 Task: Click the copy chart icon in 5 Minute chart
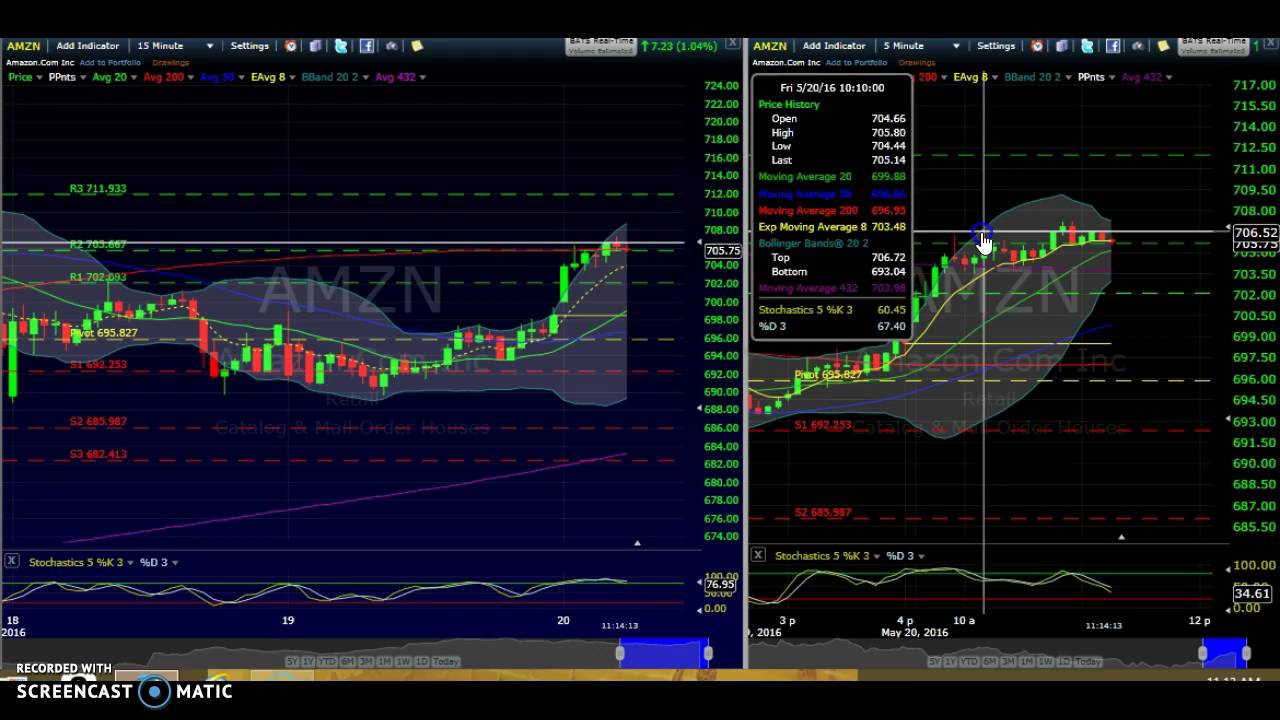(x=1061, y=46)
